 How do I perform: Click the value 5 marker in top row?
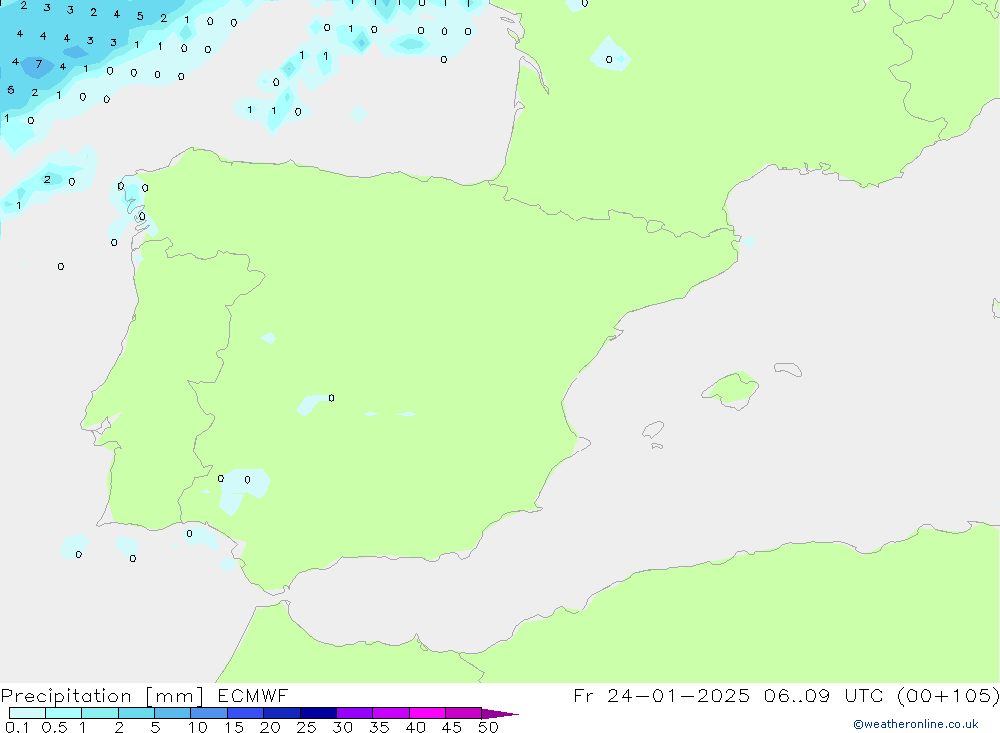140,16
